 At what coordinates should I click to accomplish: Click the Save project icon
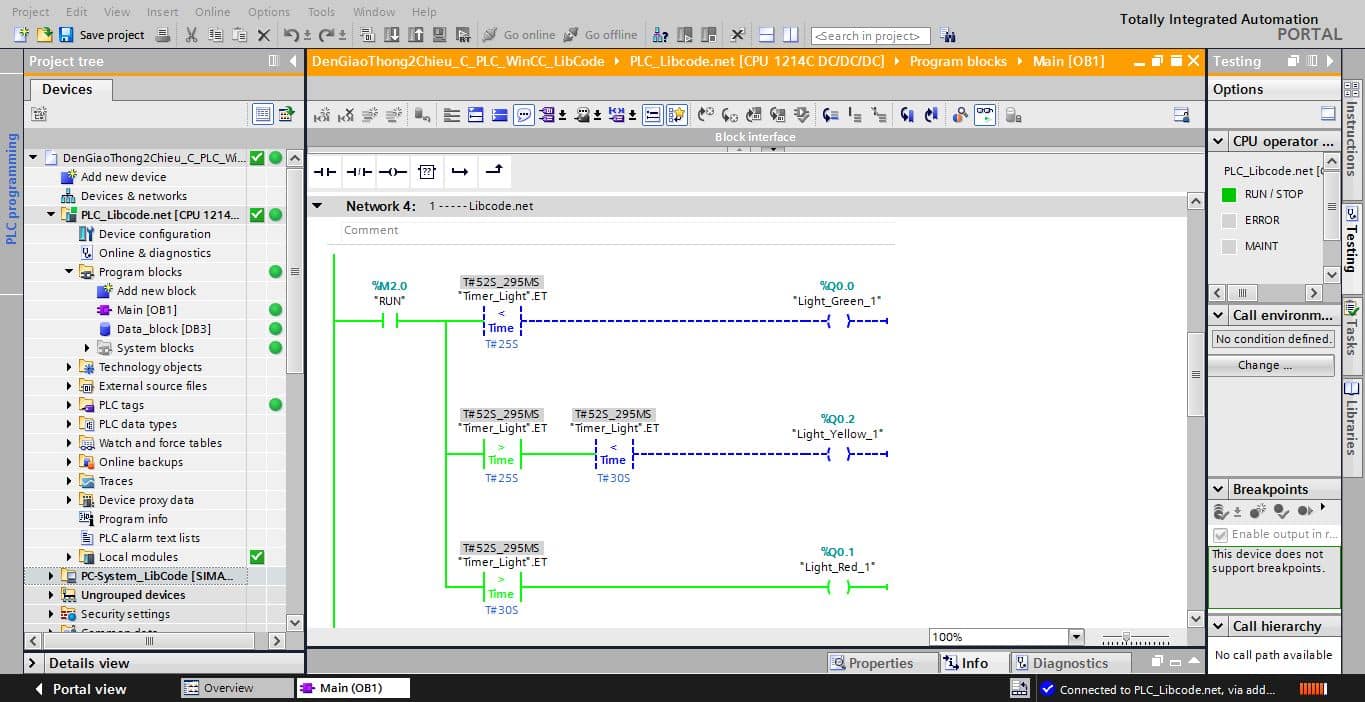[x=66, y=35]
